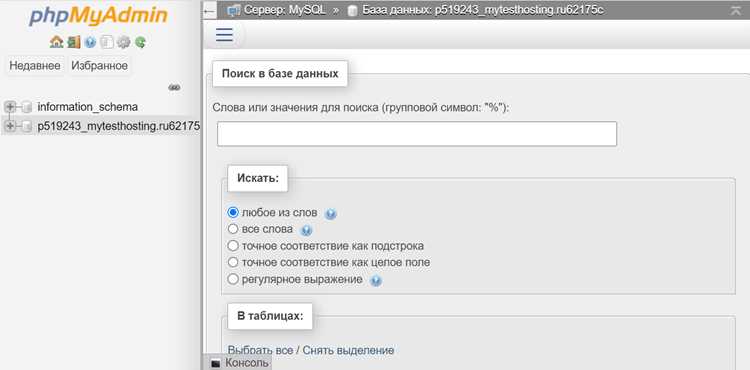Open the phpMyAdmin home icon
The width and height of the screenshot is (750, 370).
(56, 42)
